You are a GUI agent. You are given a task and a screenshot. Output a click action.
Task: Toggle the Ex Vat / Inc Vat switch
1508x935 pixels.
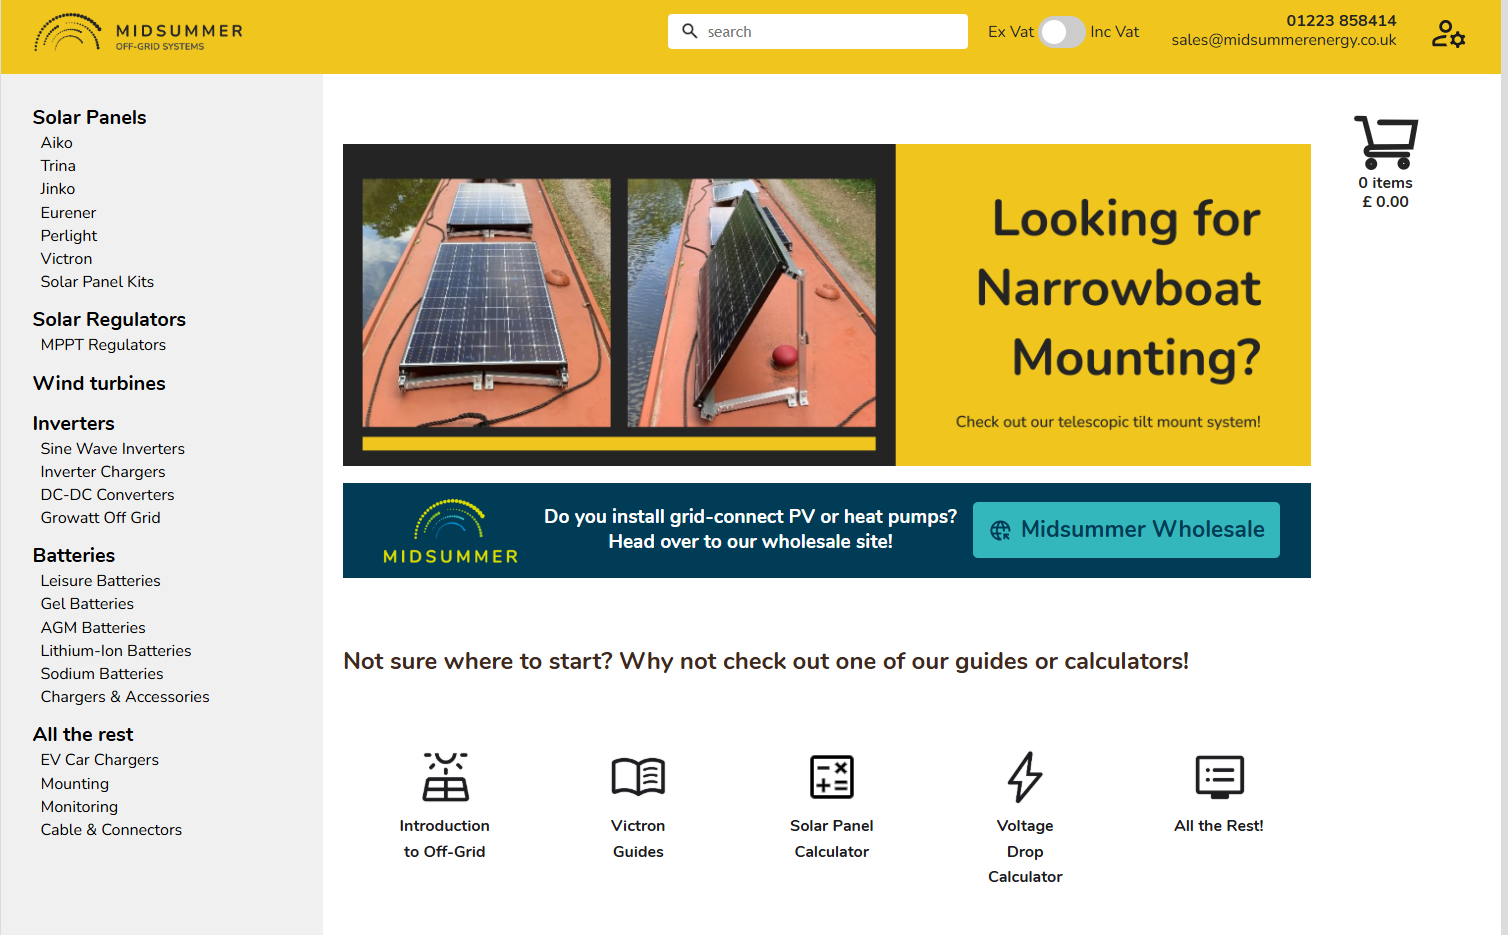[1061, 32]
